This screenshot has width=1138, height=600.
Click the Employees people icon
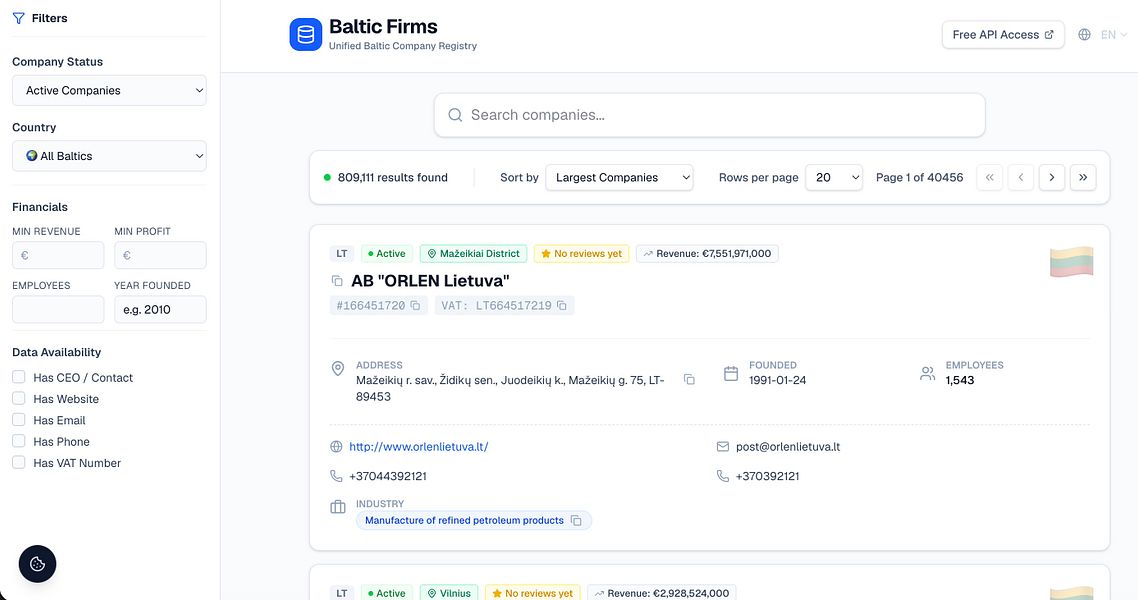coord(928,374)
